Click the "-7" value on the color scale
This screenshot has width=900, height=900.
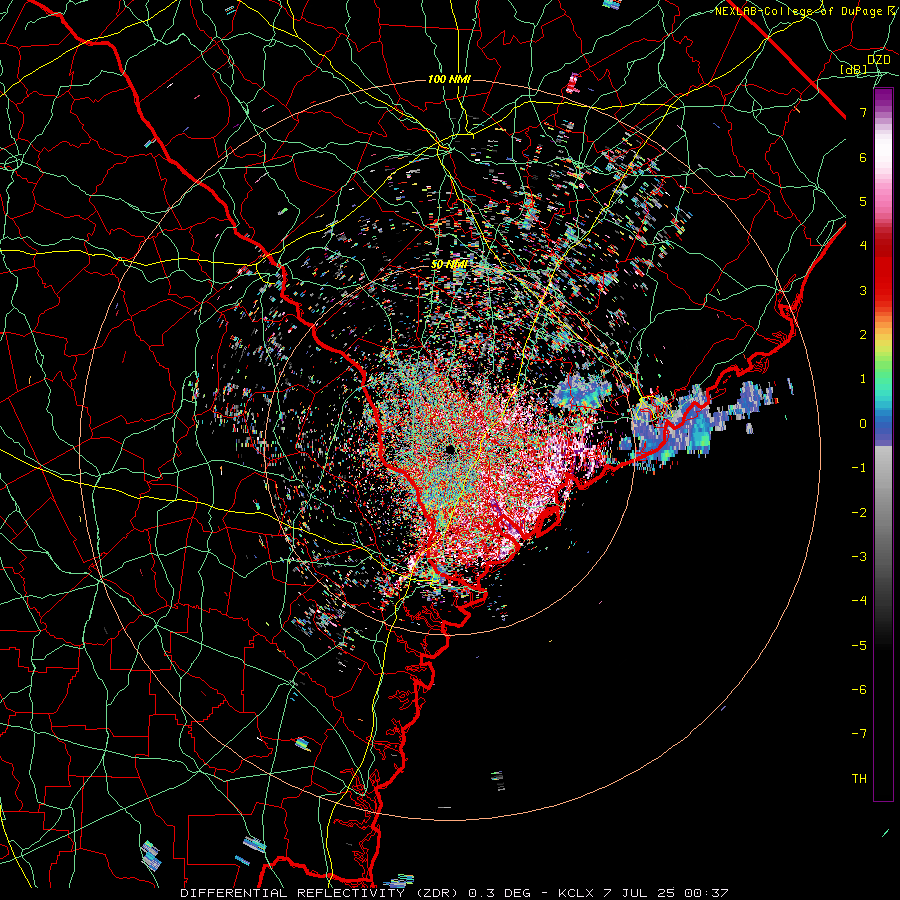(859, 734)
